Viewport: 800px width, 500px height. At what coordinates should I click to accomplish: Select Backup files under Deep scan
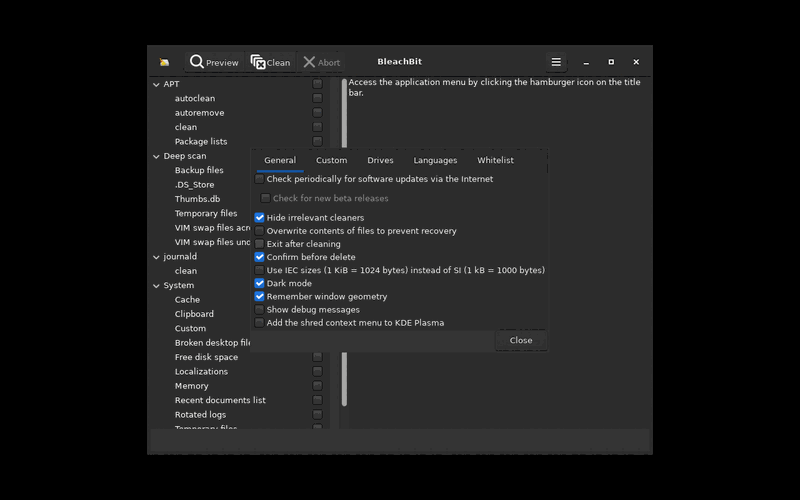(199, 170)
